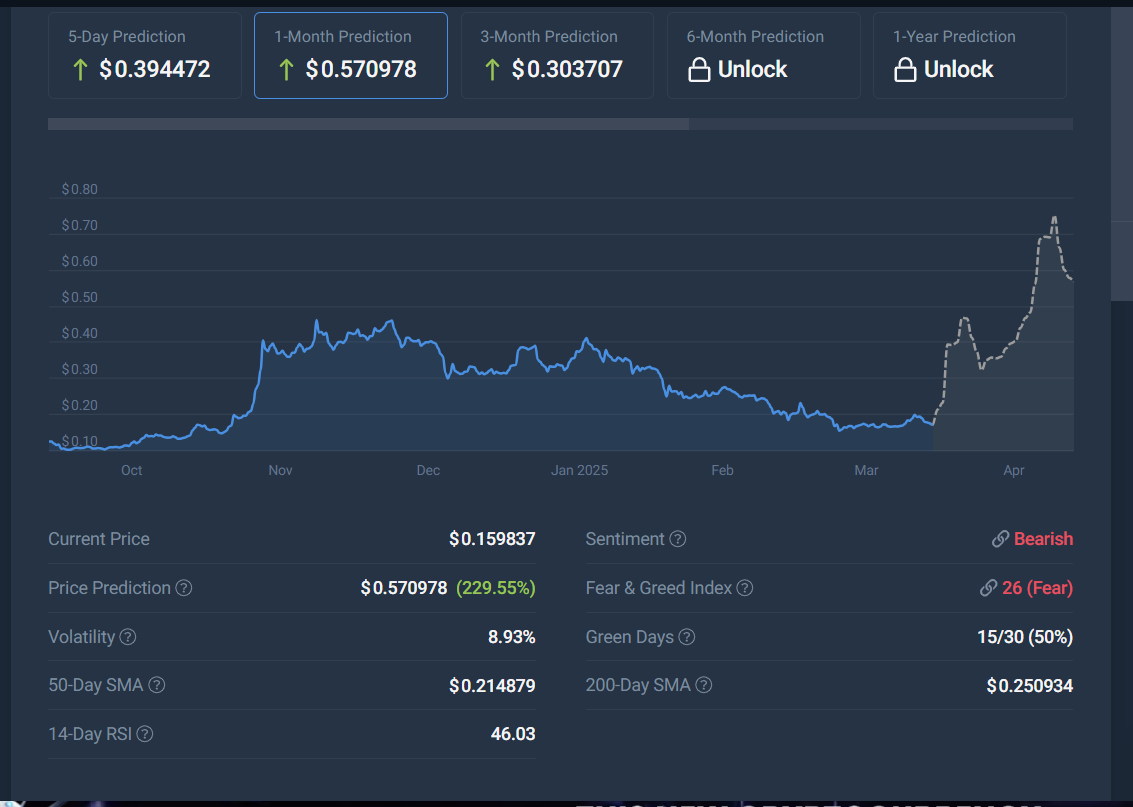Click help icon next to Sentiment
Image resolution: width=1133 pixels, height=807 pixels.
tap(678, 539)
